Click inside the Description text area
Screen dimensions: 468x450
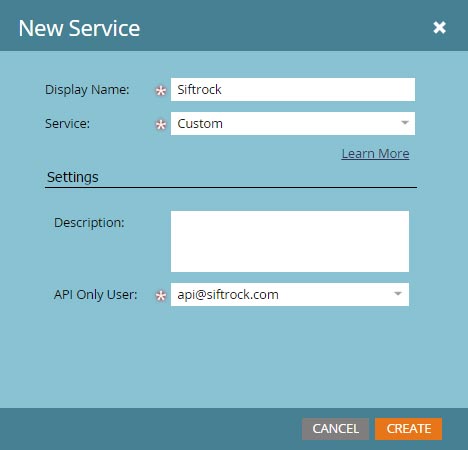tap(290, 241)
